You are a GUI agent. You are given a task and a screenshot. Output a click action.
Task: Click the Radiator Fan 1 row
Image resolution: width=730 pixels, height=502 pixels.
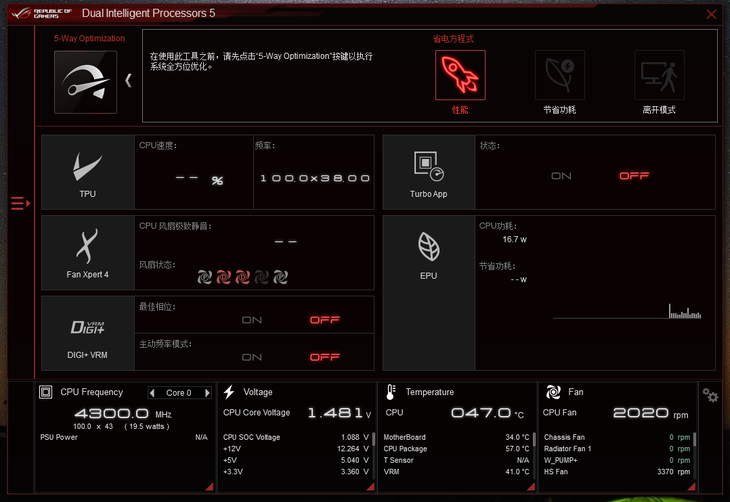click(617, 449)
